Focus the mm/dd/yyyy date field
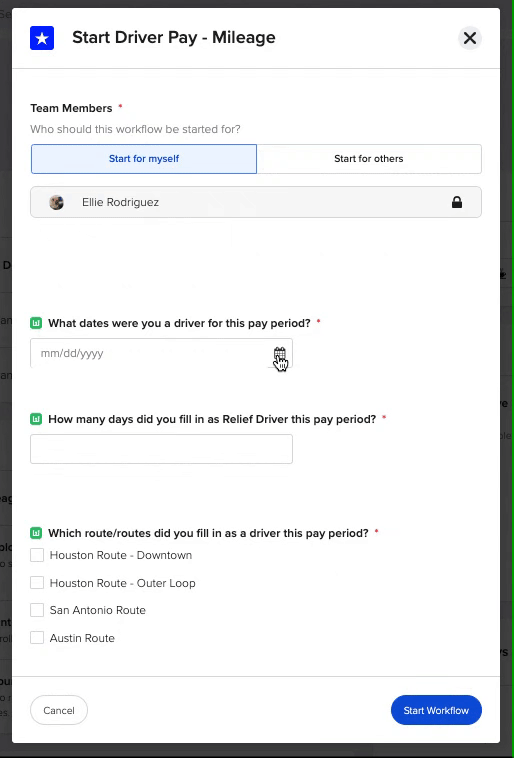The width and height of the screenshot is (514, 758). click(161, 353)
